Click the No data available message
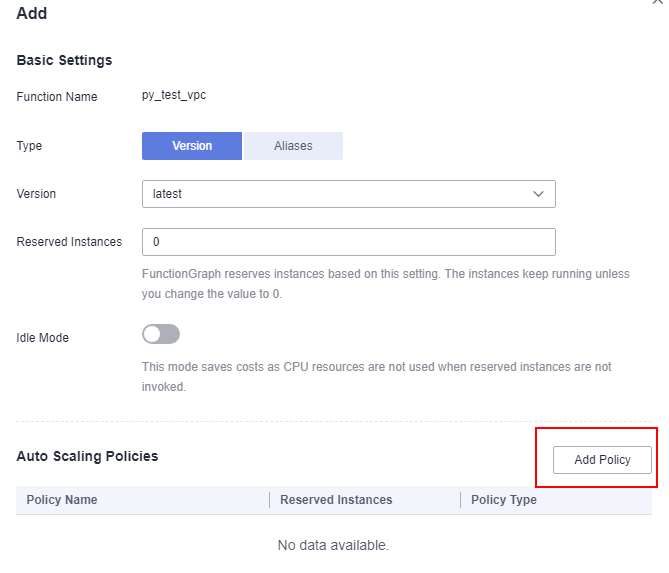Image resolution: width=669 pixels, height=573 pixels. (333, 545)
